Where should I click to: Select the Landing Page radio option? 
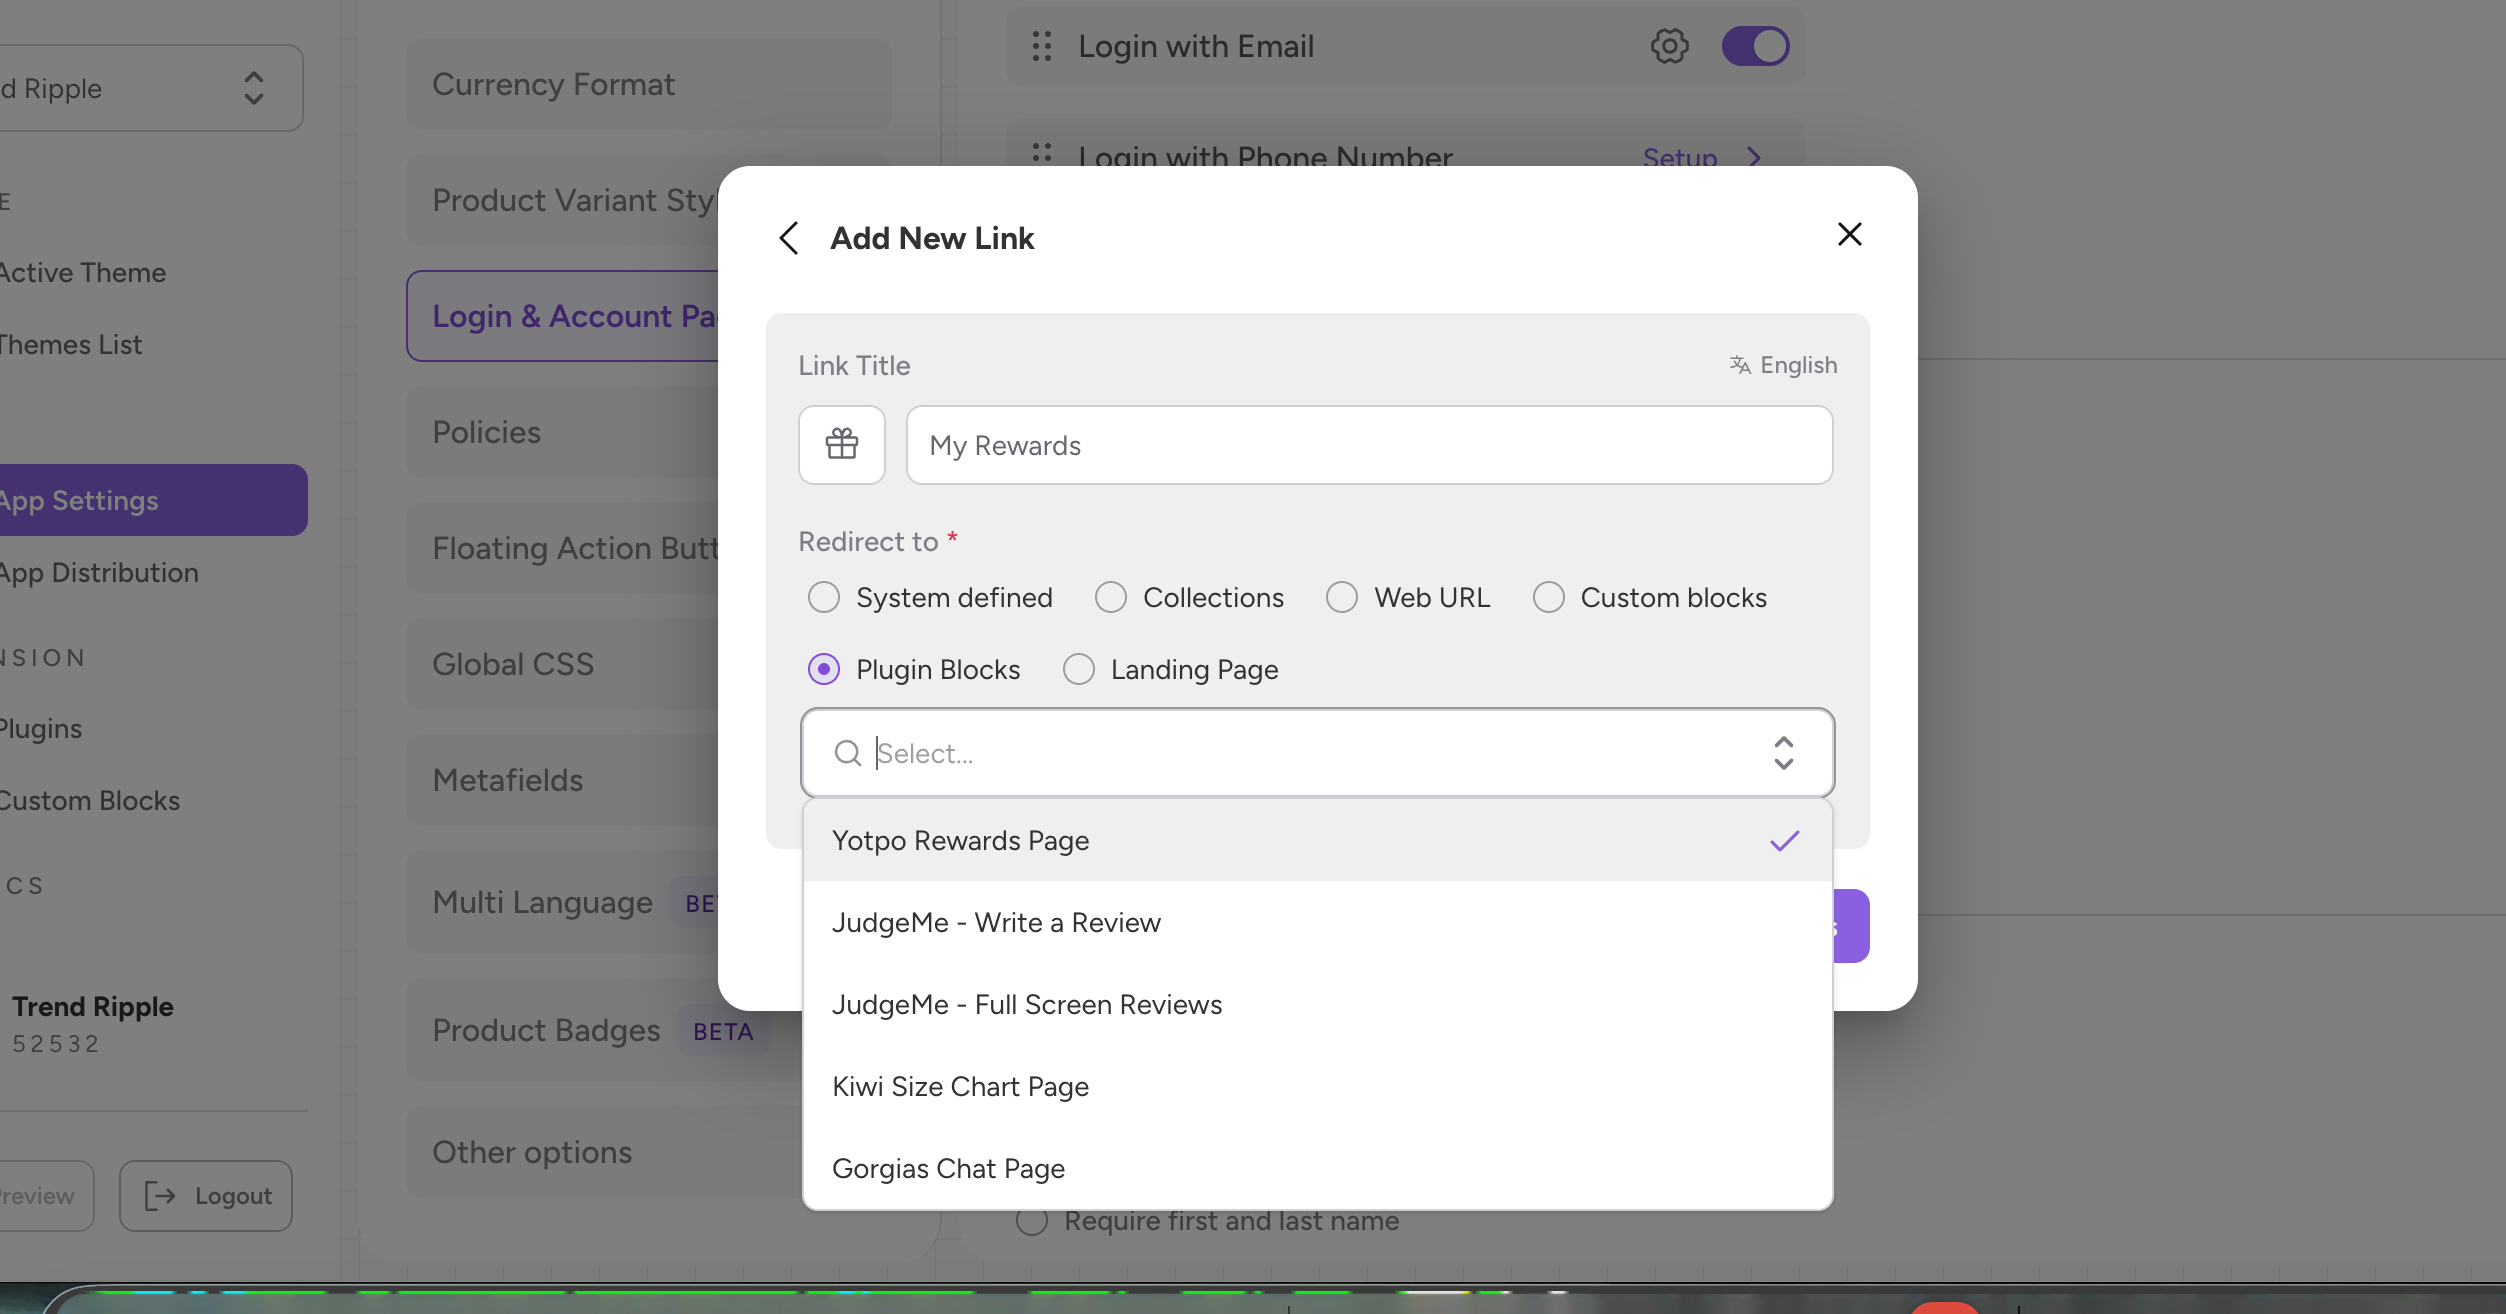[1079, 669]
